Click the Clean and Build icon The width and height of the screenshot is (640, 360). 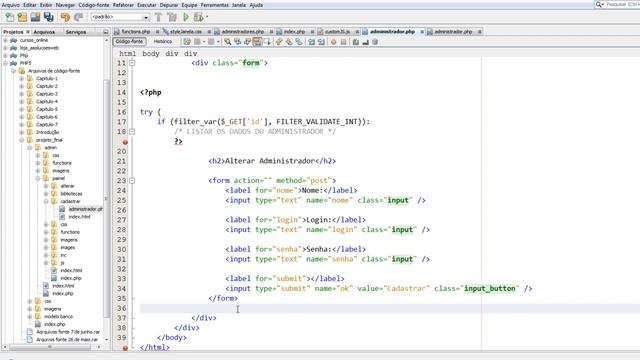click(x=172, y=17)
